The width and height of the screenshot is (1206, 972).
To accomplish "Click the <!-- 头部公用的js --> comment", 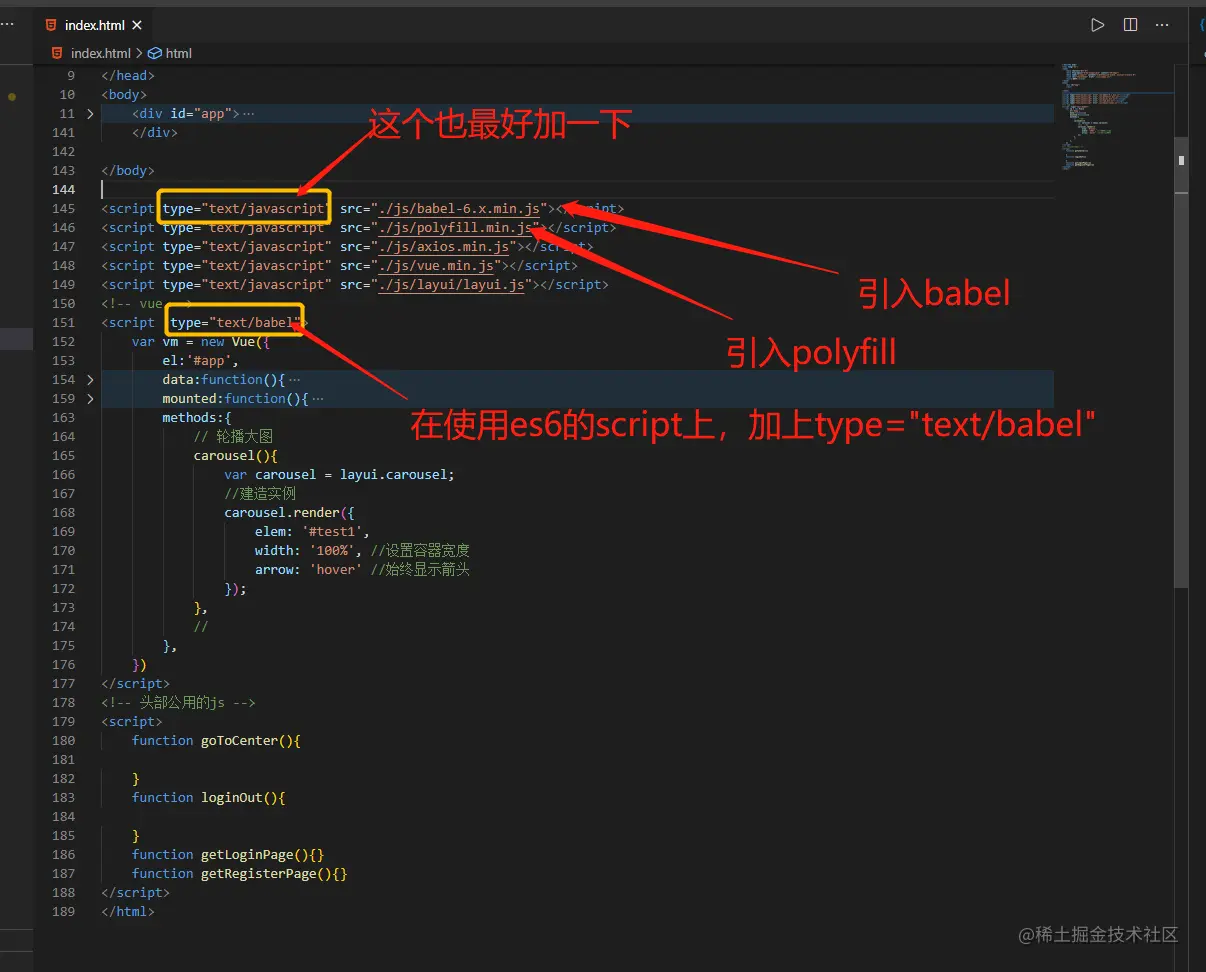I will [178, 702].
